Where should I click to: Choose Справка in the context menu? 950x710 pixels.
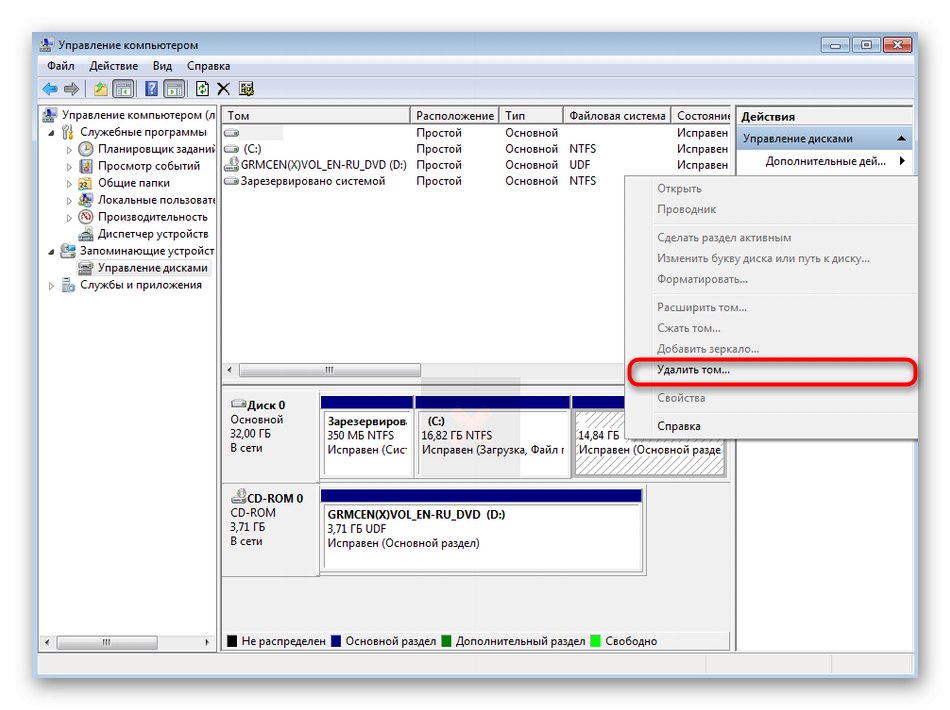[772, 426]
